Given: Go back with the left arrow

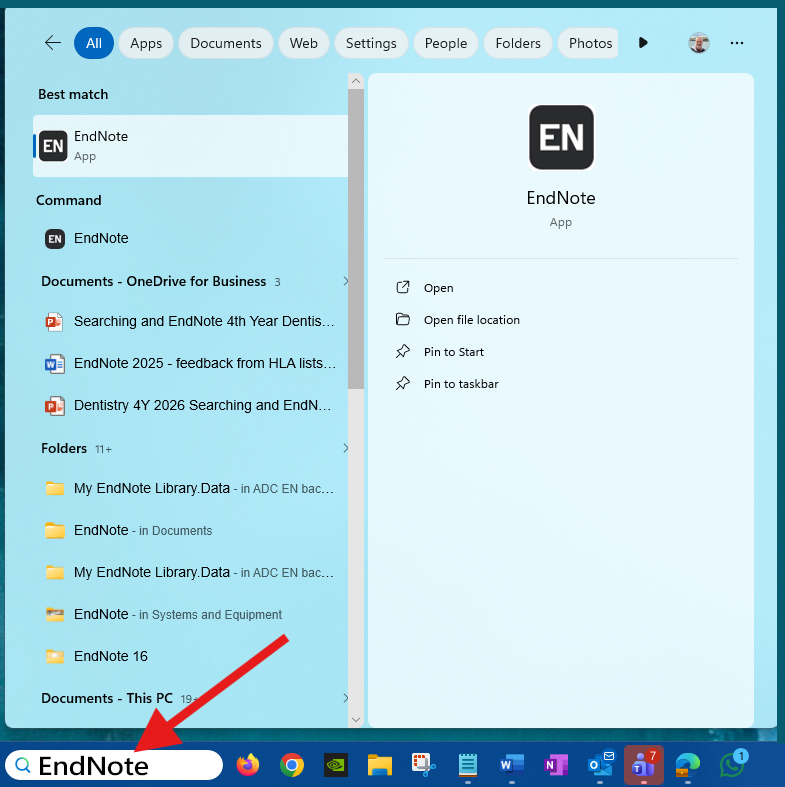Looking at the screenshot, I should click(53, 43).
